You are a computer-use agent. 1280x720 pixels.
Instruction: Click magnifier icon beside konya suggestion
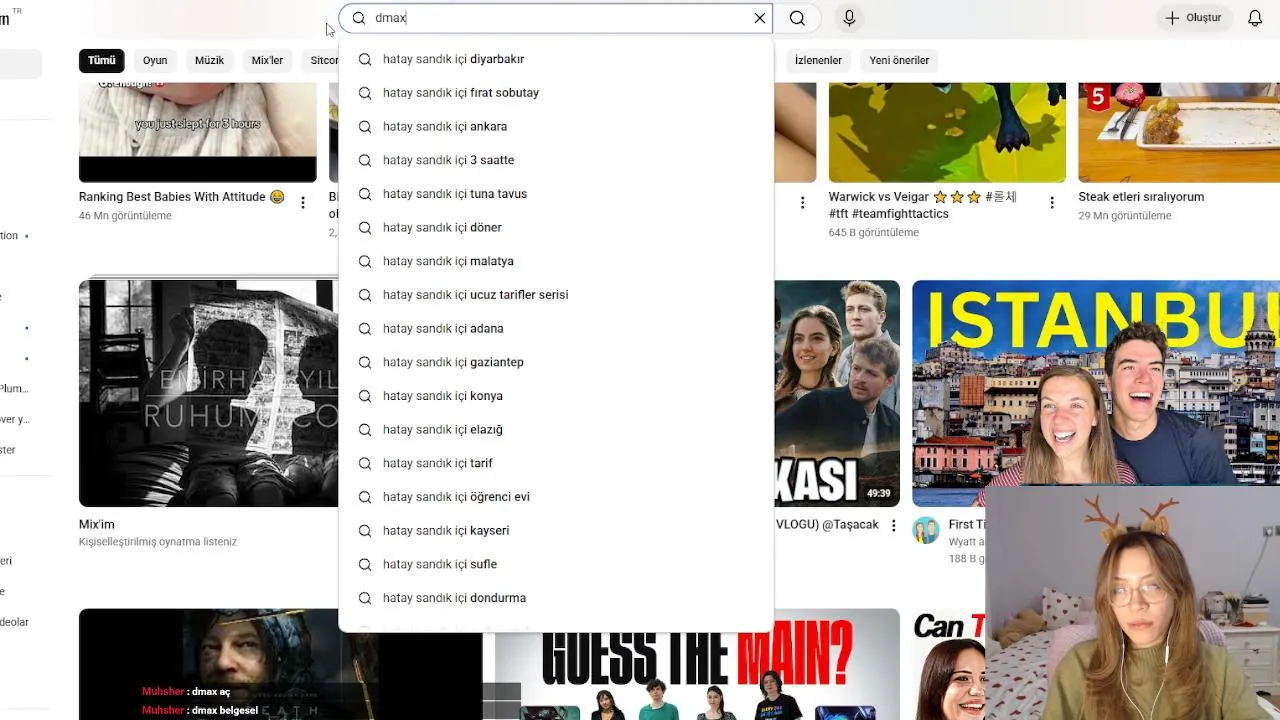[x=365, y=396]
